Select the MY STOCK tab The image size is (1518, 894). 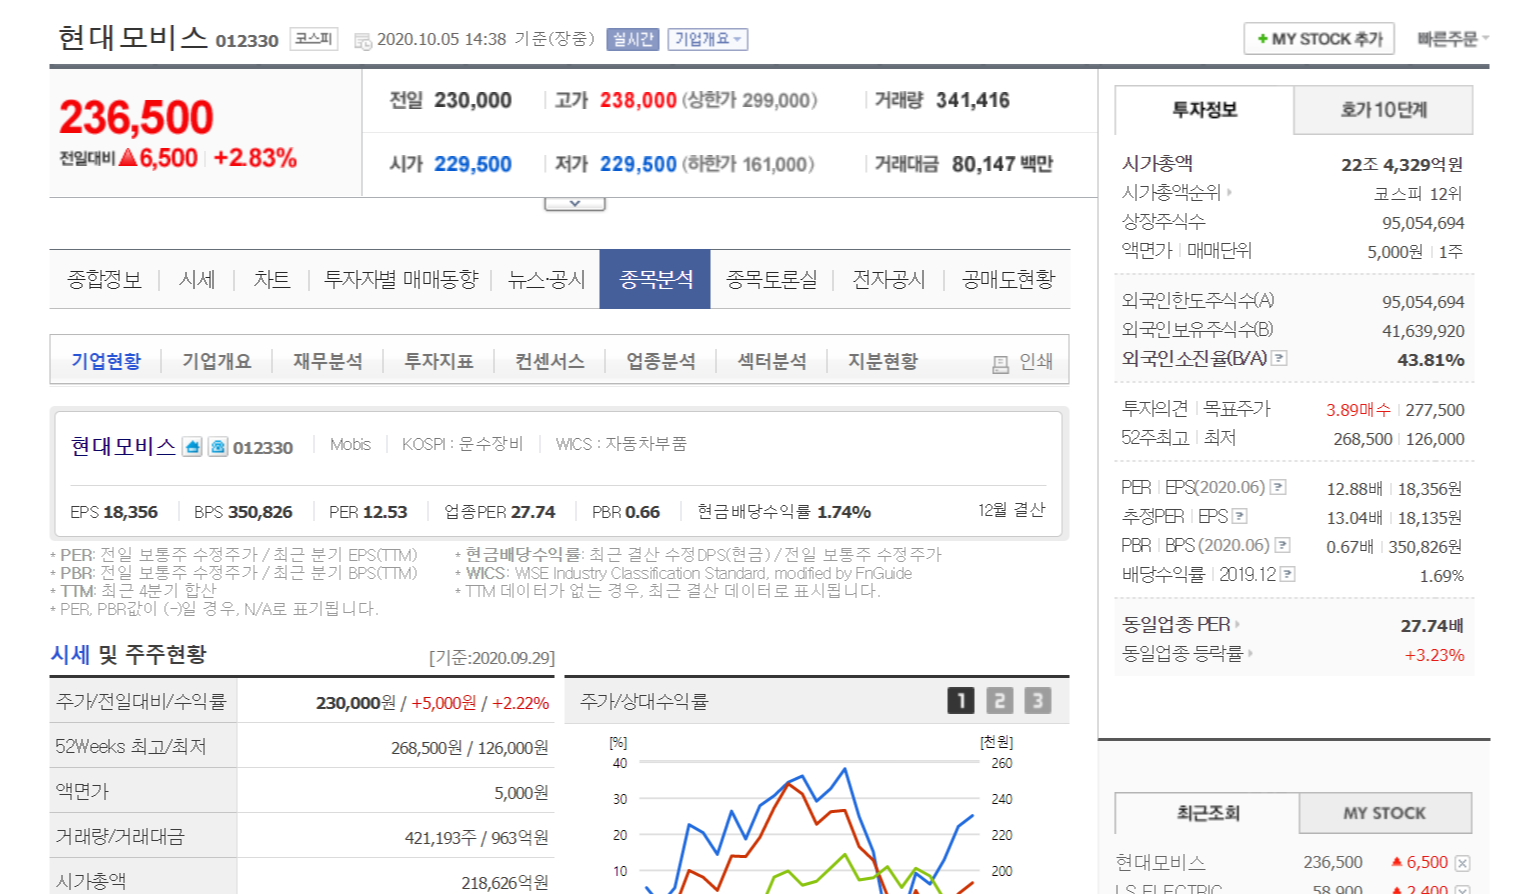pyautogui.click(x=1385, y=813)
